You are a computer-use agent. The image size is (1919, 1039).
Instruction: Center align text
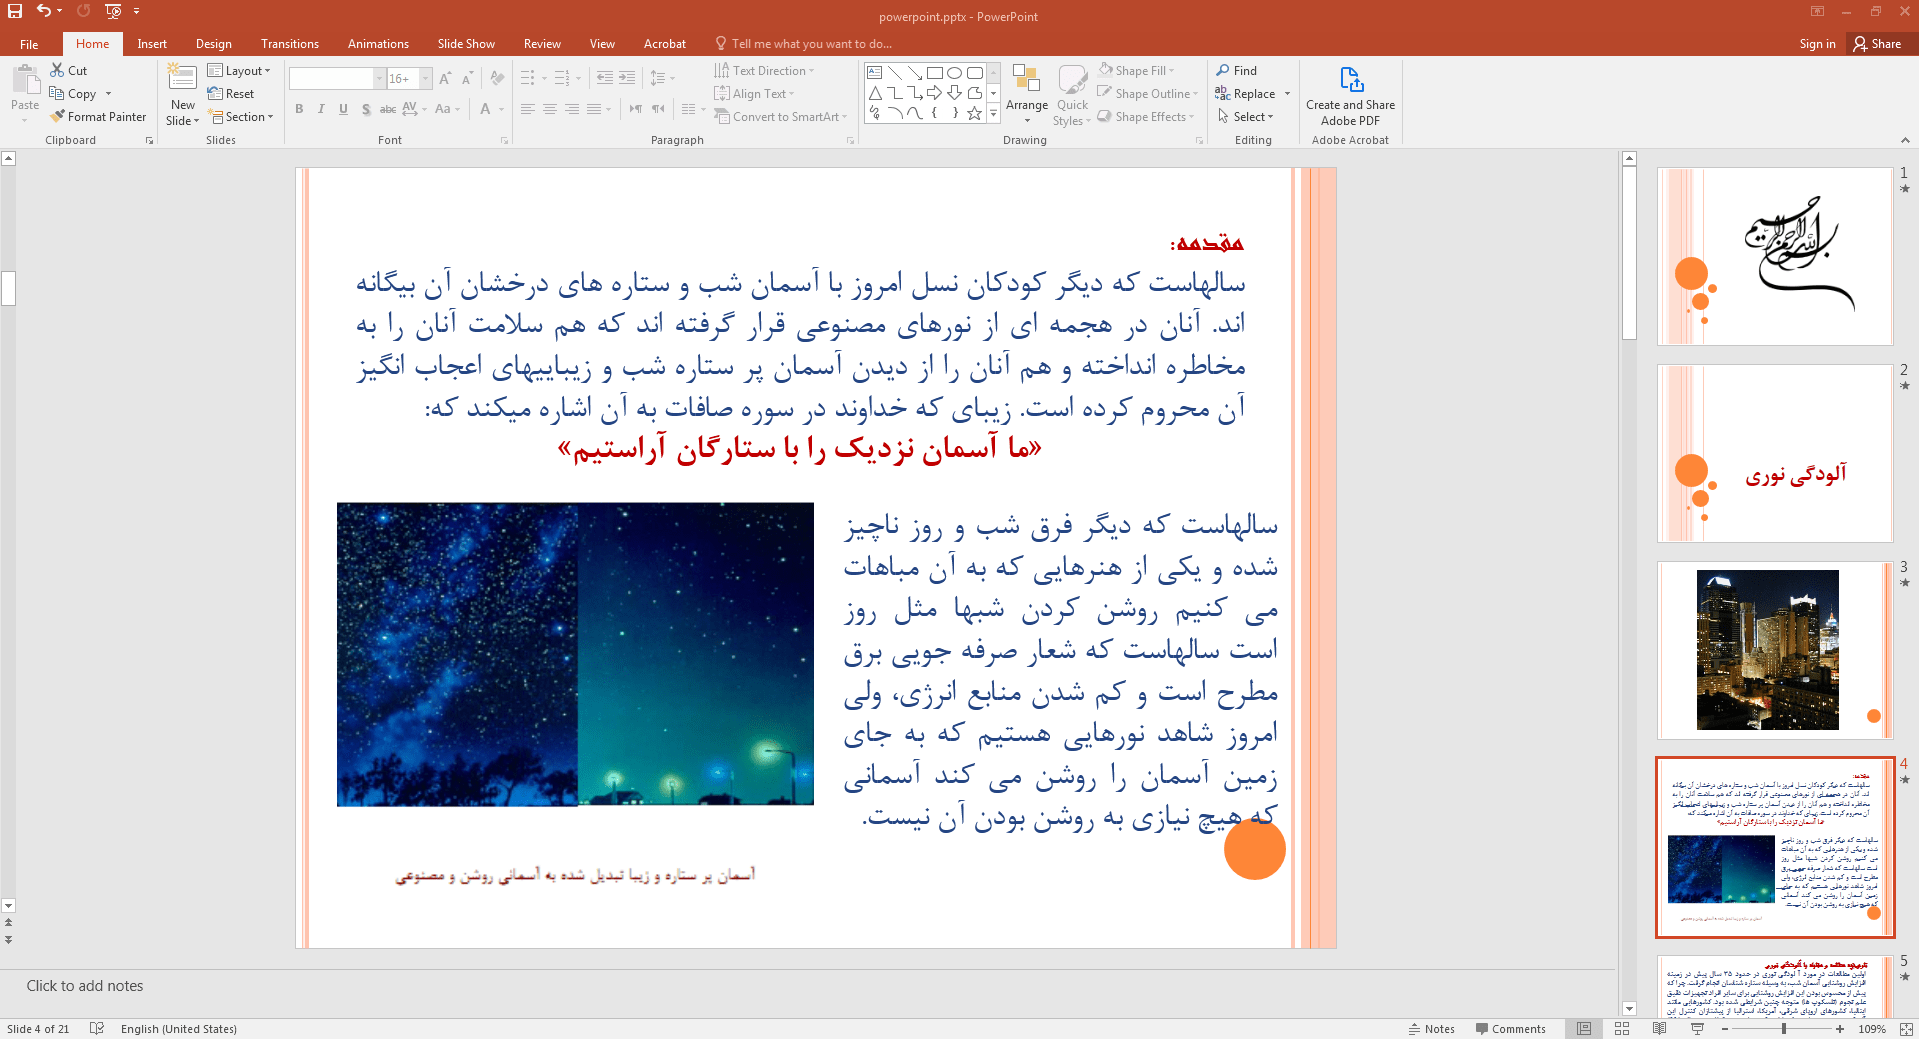[549, 109]
